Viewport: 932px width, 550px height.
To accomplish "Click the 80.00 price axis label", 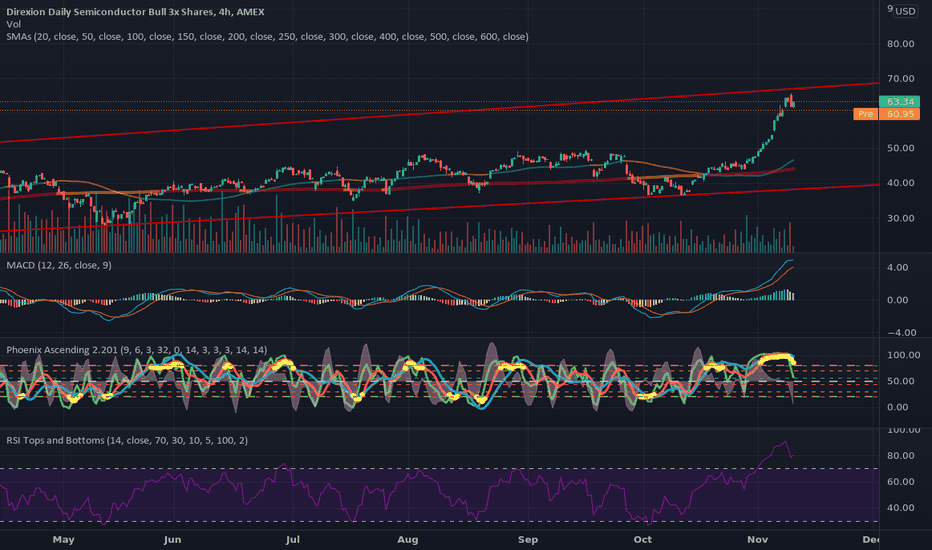I will point(900,43).
